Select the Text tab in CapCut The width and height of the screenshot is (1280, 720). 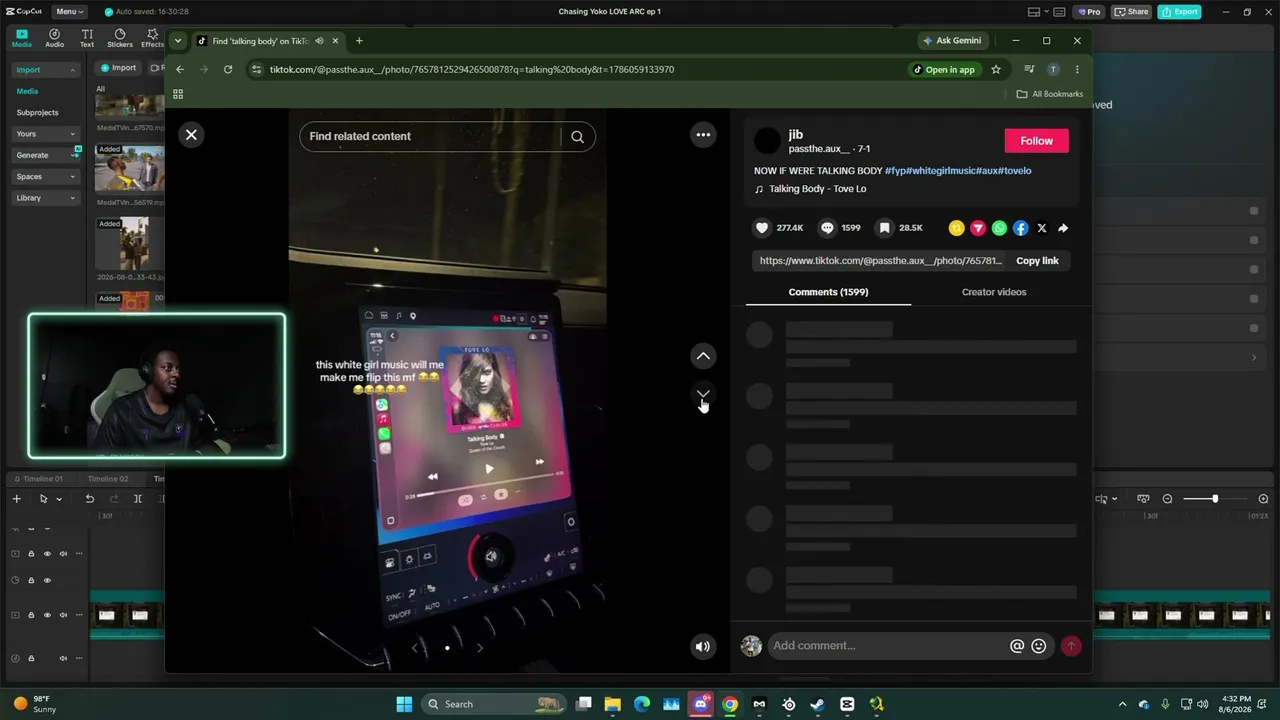(x=87, y=38)
